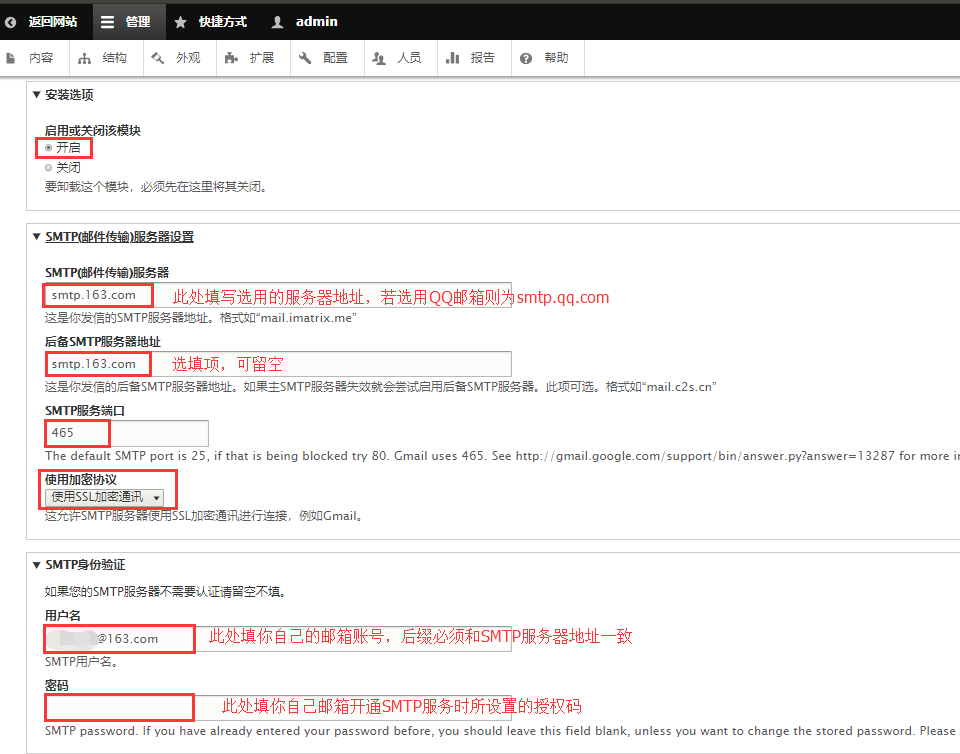Click the 内容 toolbar link
The width and height of the screenshot is (960, 754).
pyautogui.click(x=32, y=58)
